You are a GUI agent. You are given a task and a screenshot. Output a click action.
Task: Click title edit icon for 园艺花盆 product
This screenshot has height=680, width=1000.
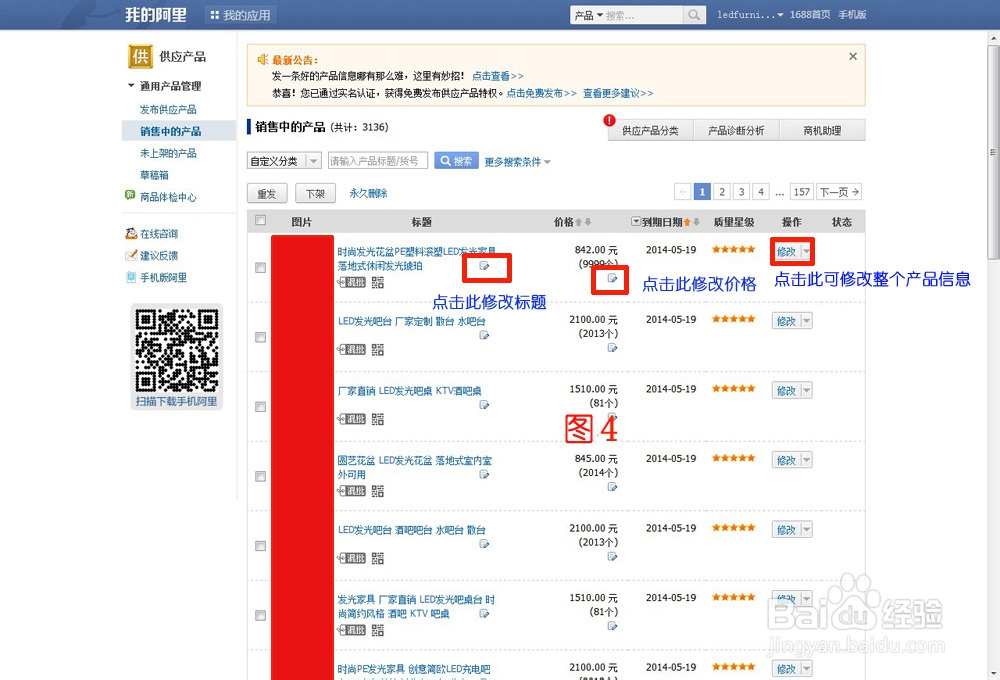coord(485,474)
